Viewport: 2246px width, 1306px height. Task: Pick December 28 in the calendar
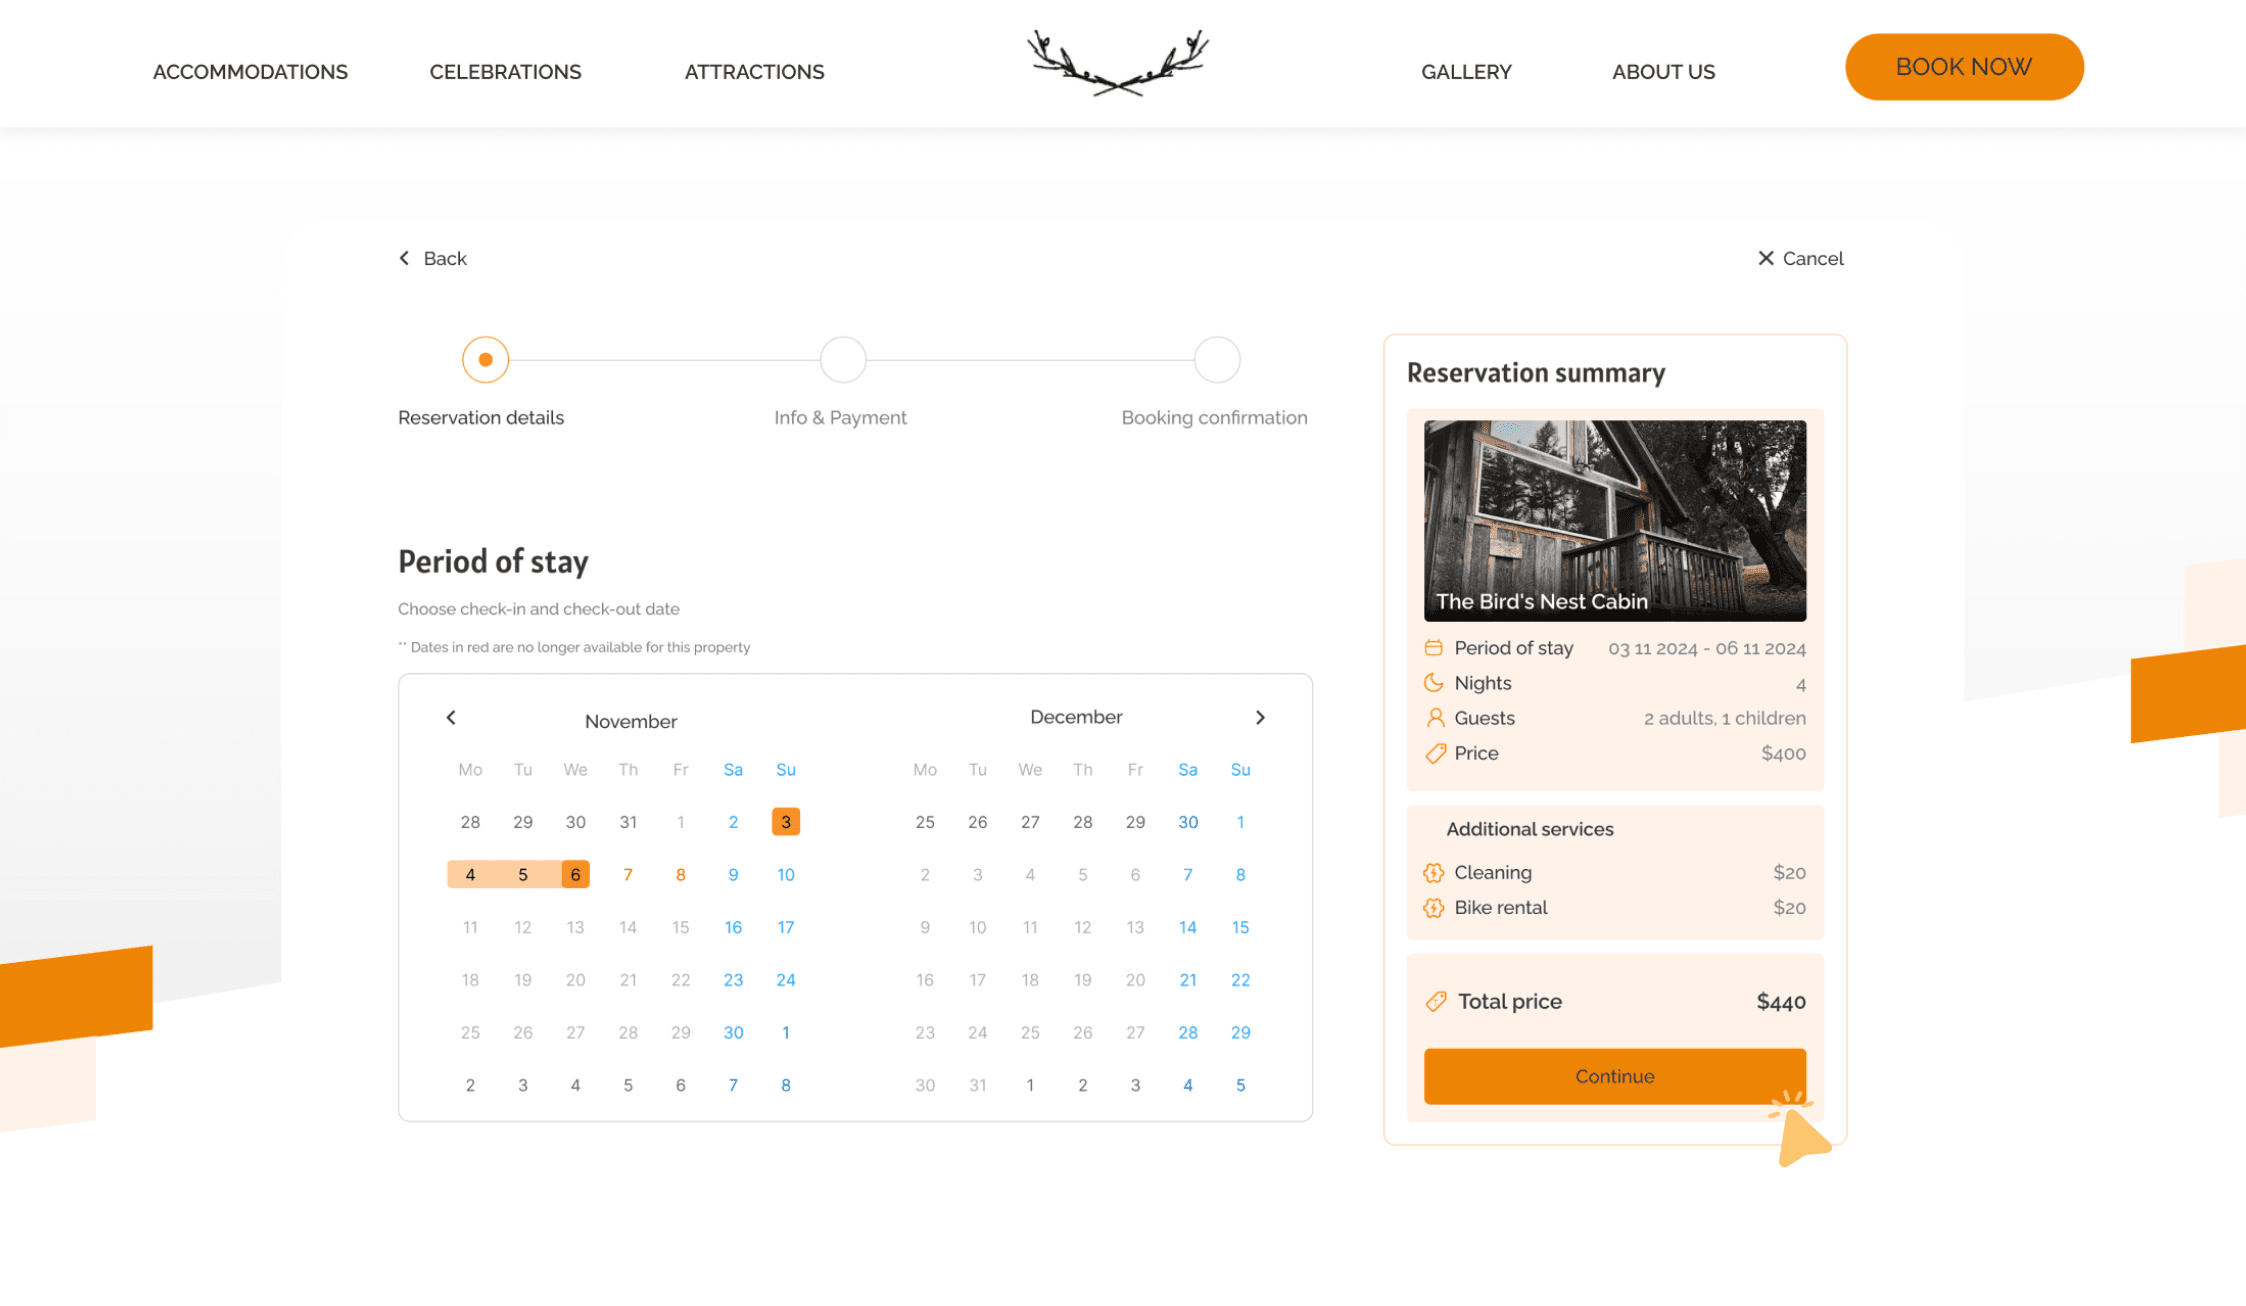point(1188,1032)
